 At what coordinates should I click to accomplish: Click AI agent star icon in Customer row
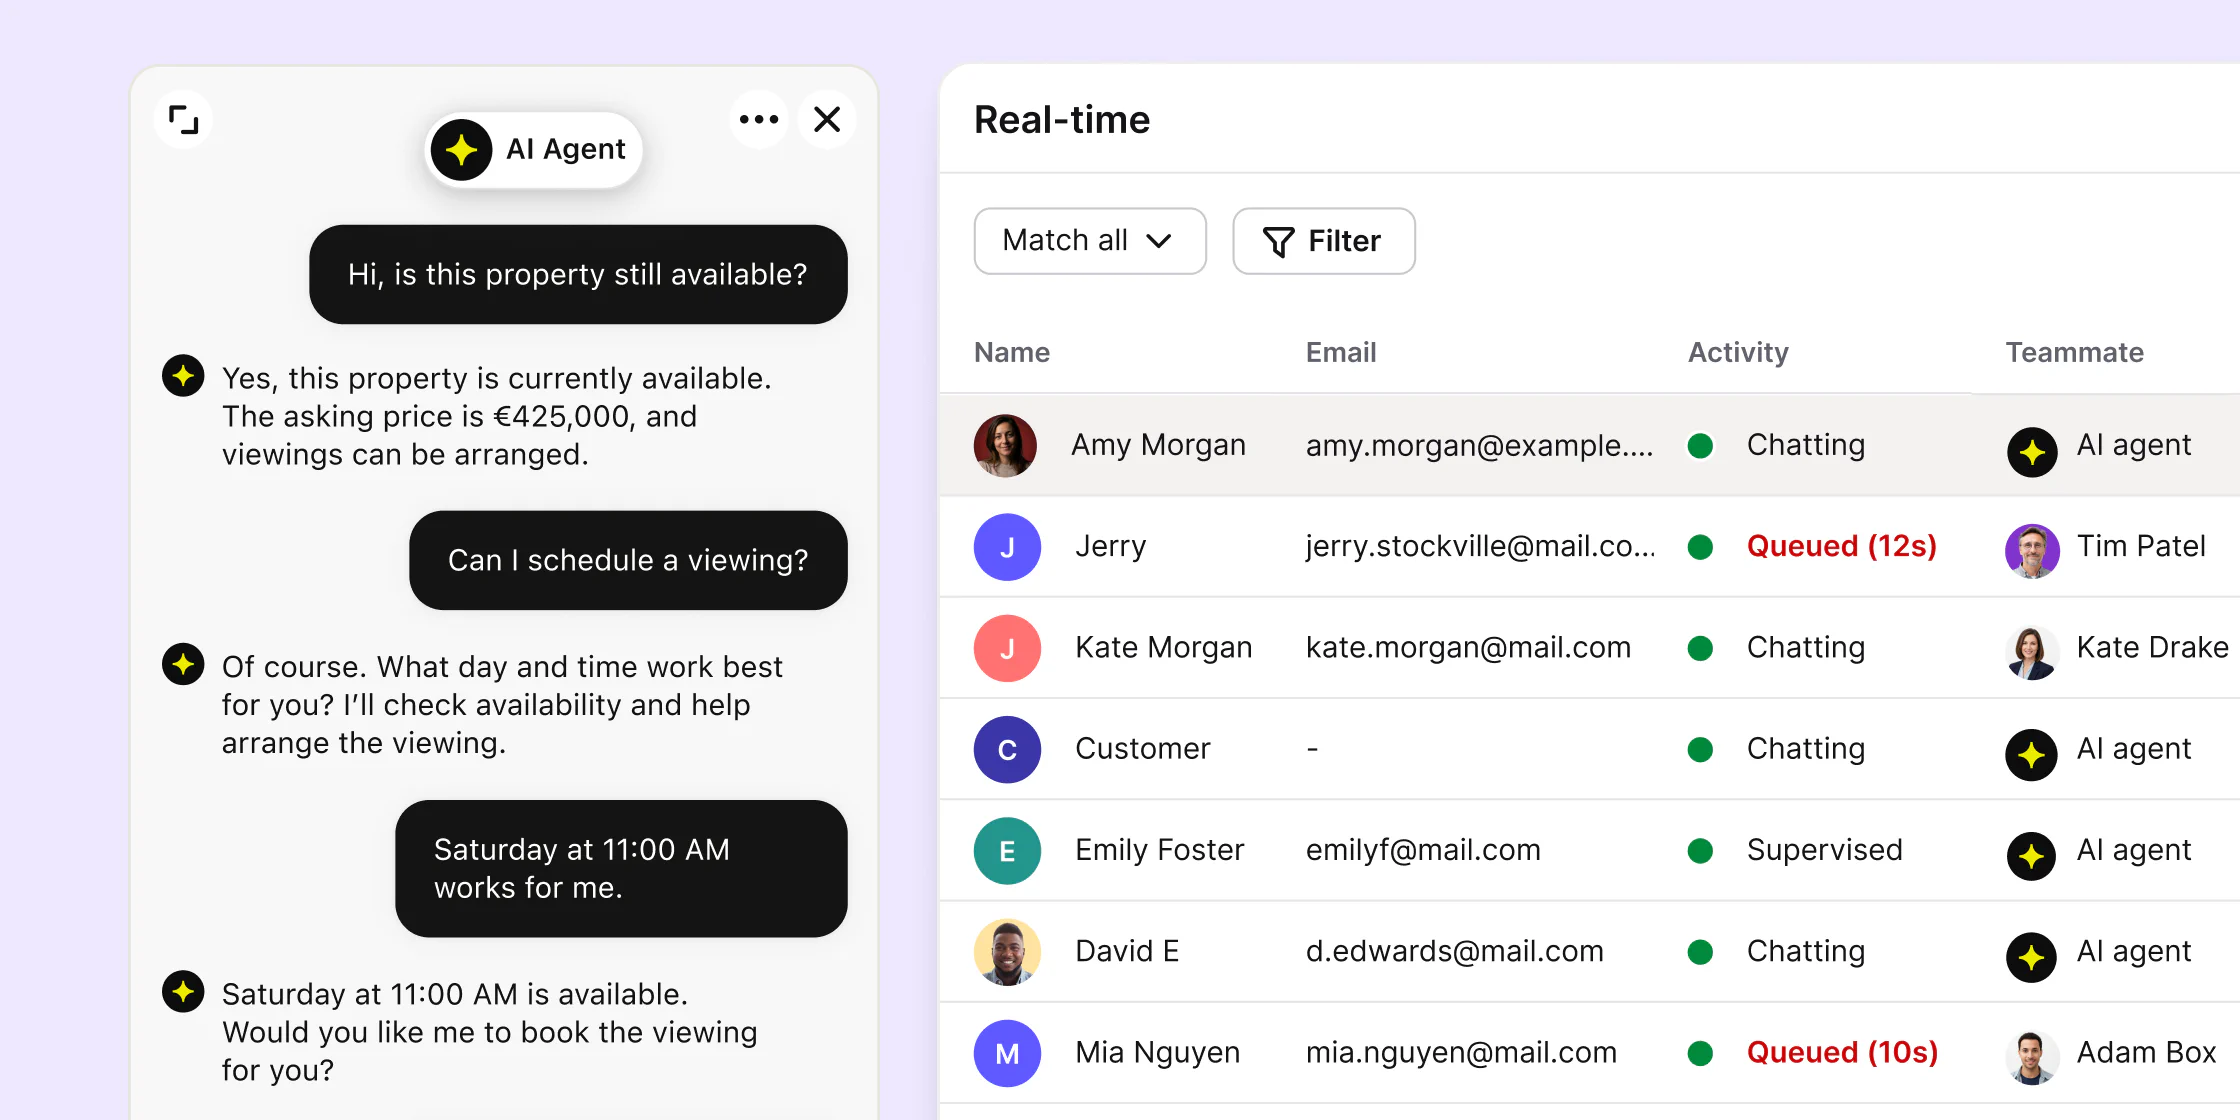tap(2032, 755)
